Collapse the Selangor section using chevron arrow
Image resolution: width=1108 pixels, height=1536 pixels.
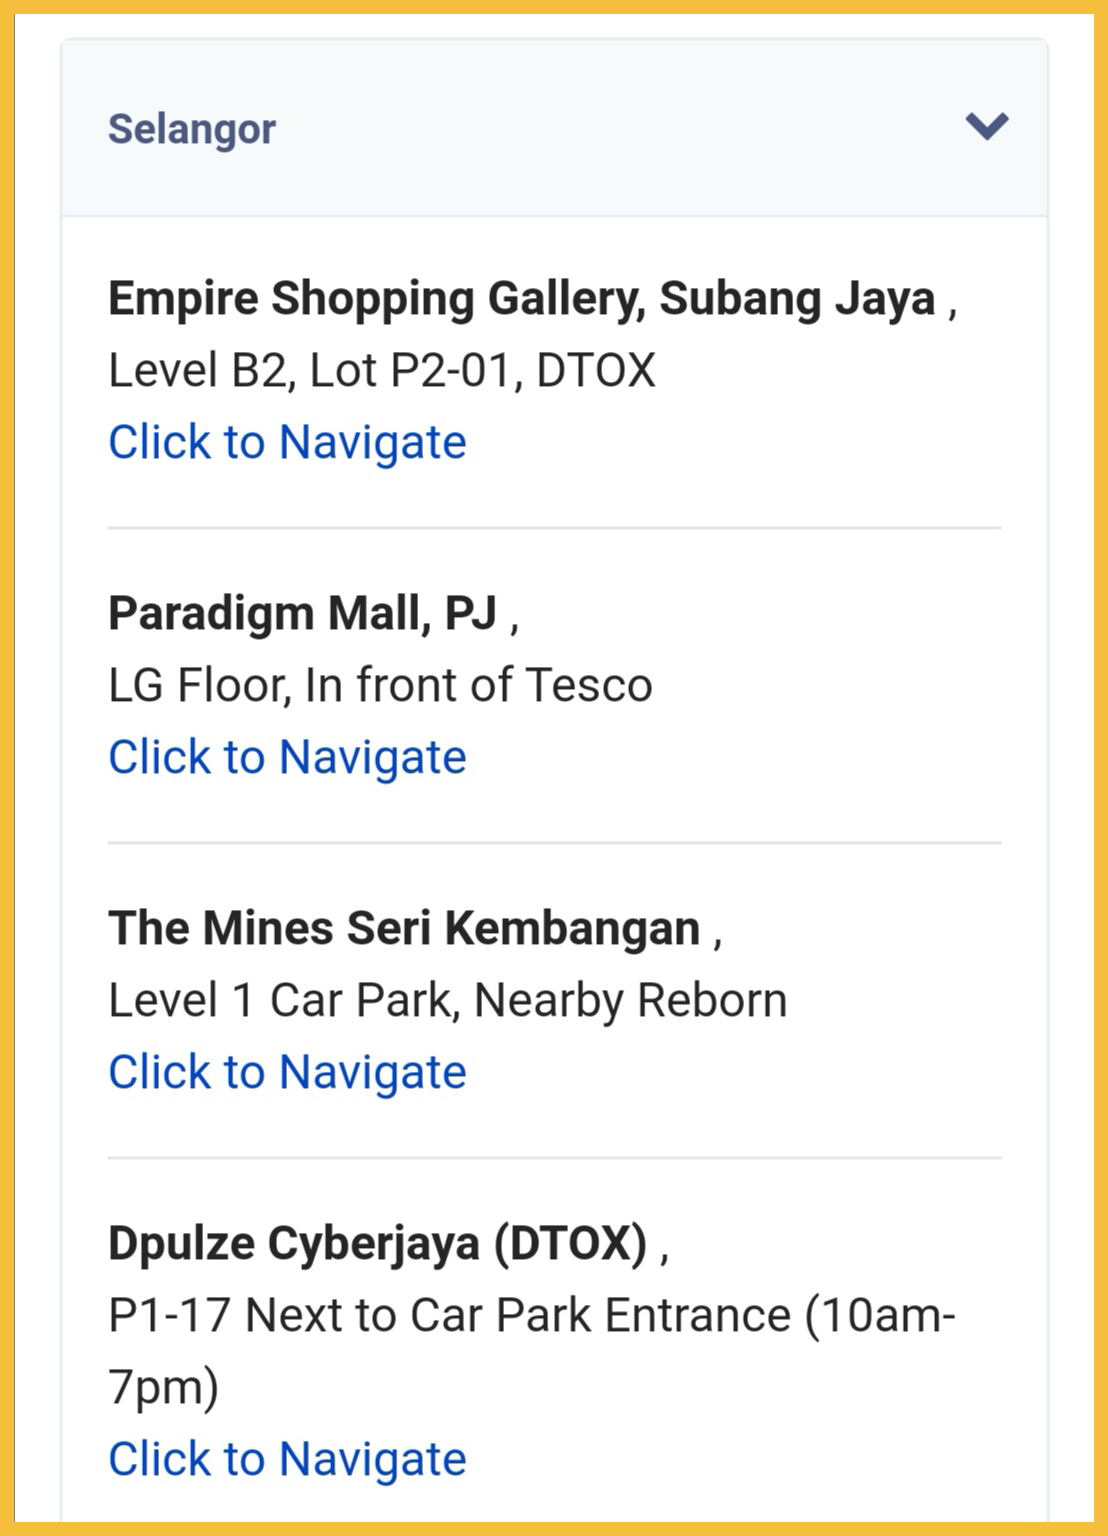point(986,126)
